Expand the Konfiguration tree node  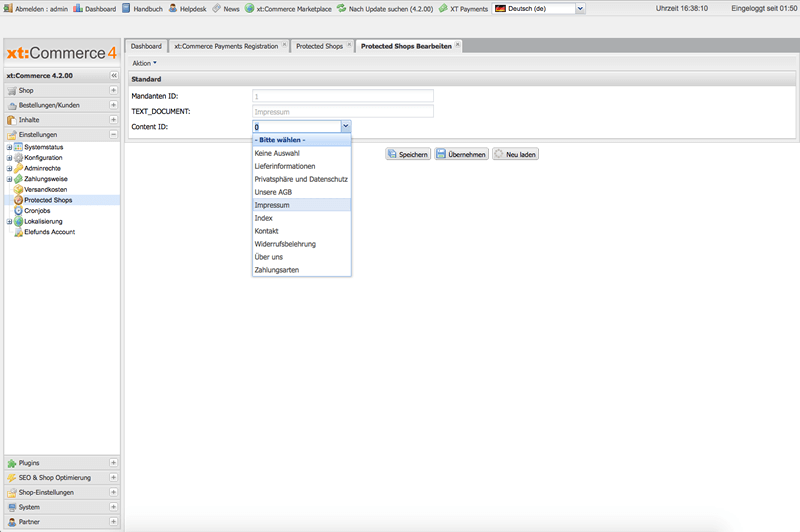coord(9,158)
